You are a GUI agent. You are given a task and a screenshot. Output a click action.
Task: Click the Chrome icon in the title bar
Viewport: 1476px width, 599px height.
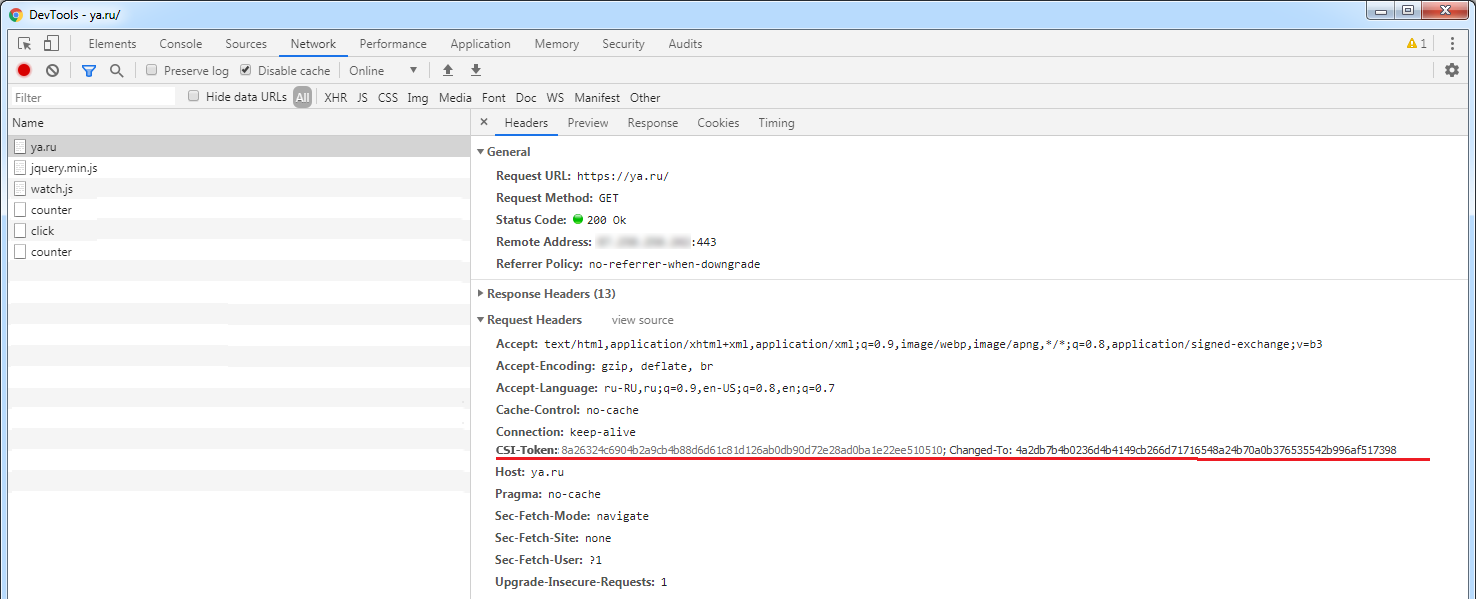coord(16,15)
